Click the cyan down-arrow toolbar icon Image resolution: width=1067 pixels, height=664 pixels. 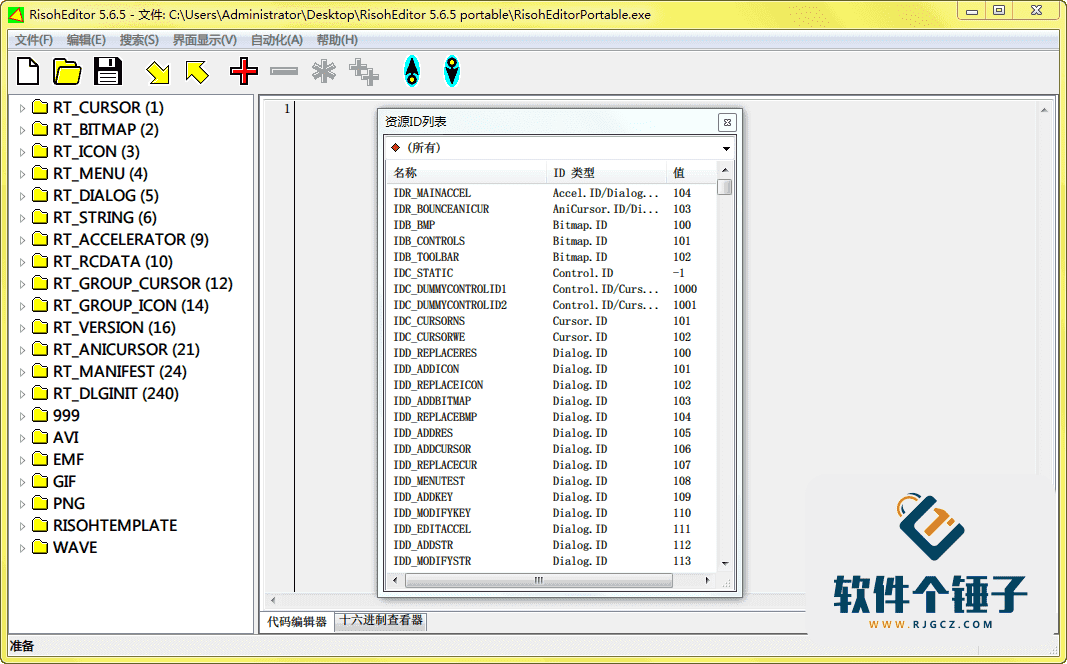coord(452,70)
